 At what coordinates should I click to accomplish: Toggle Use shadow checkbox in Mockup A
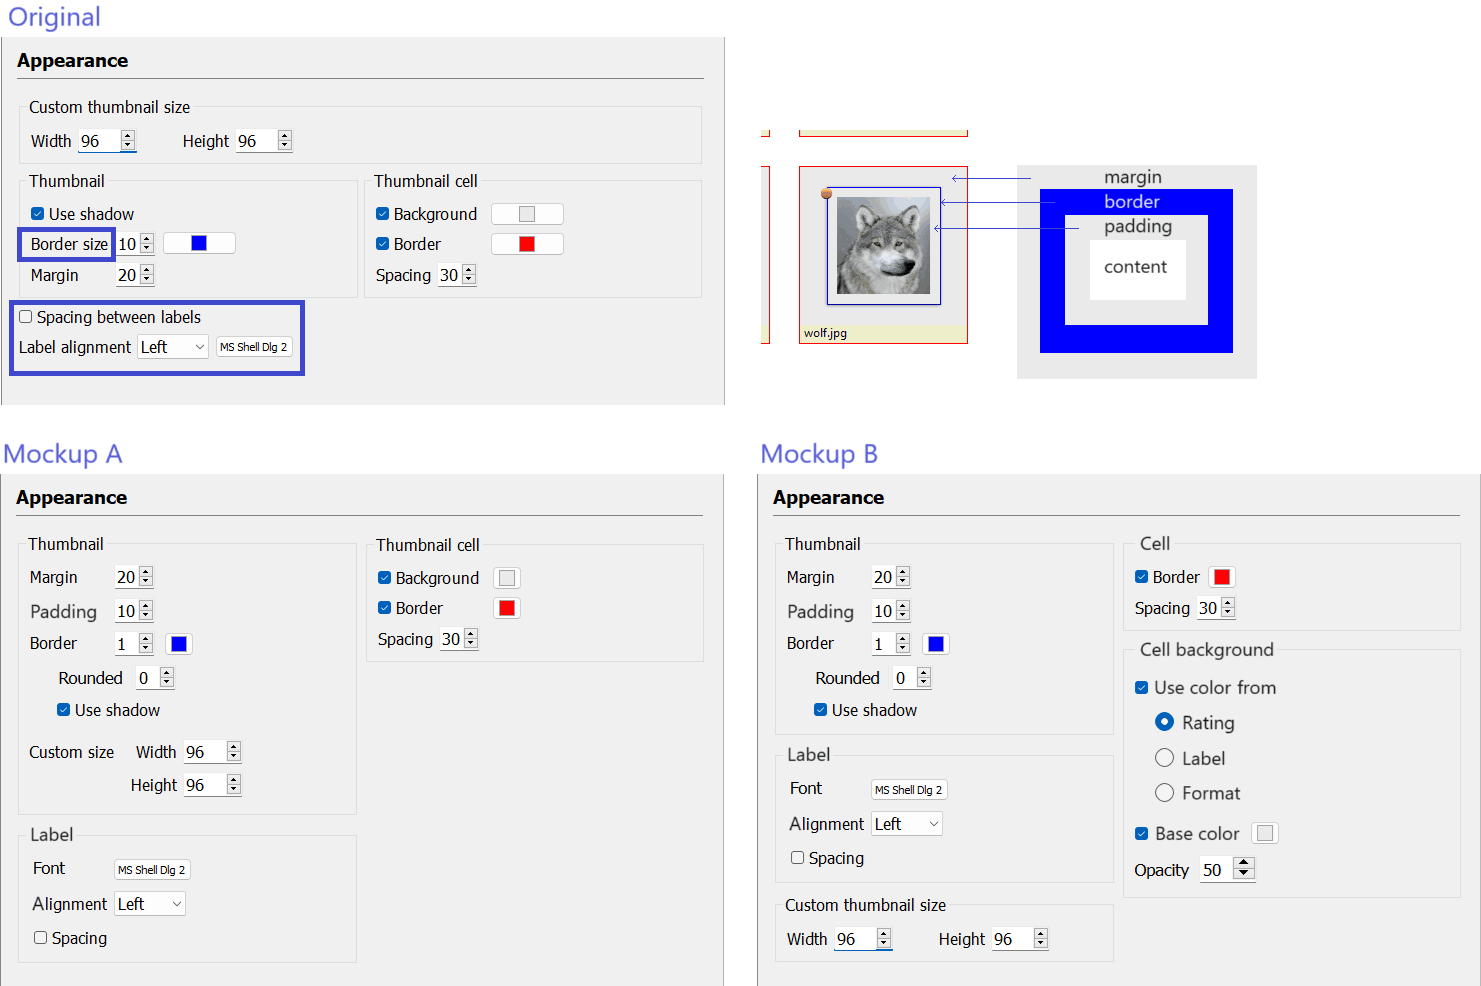pyautogui.click(x=63, y=710)
